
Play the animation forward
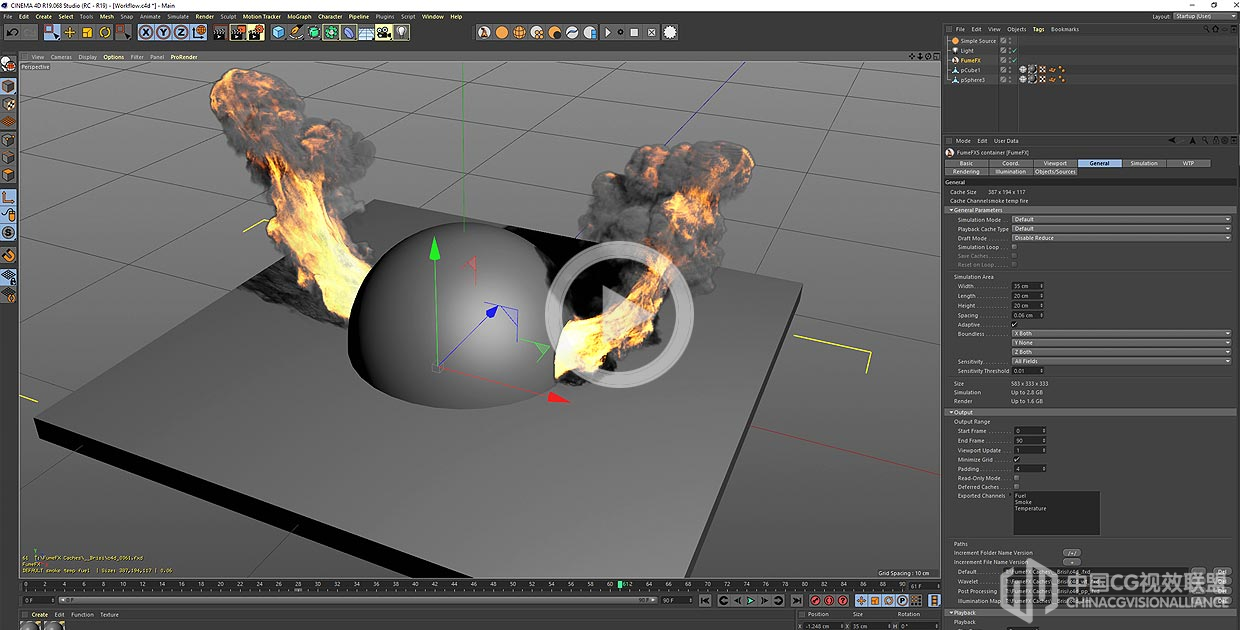click(751, 601)
